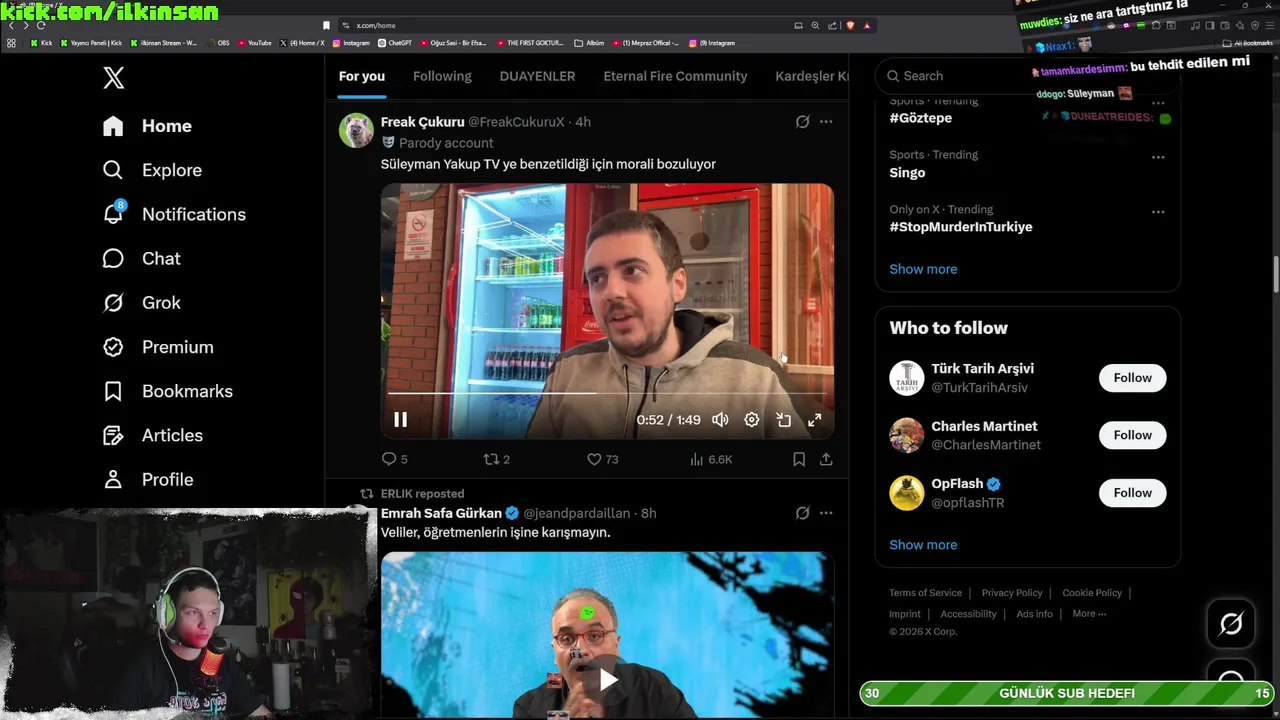Play Emrah Safa Gürkan's video

[608, 680]
